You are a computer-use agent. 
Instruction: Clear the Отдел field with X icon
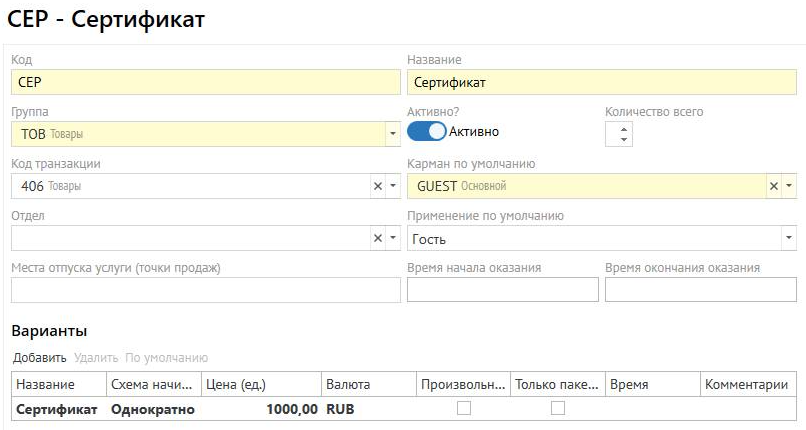tap(378, 238)
